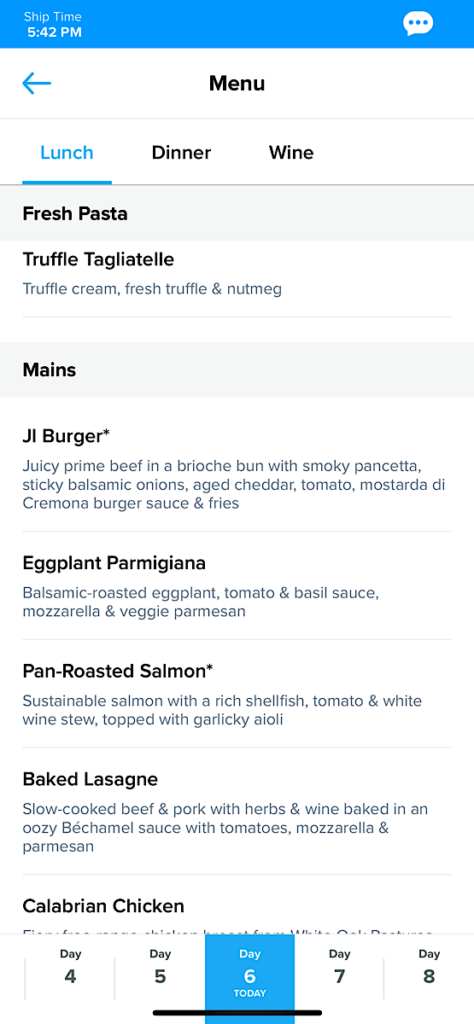The width and height of the screenshot is (474, 1024).
Task: Switch to the Dinner tab
Action: (182, 153)
